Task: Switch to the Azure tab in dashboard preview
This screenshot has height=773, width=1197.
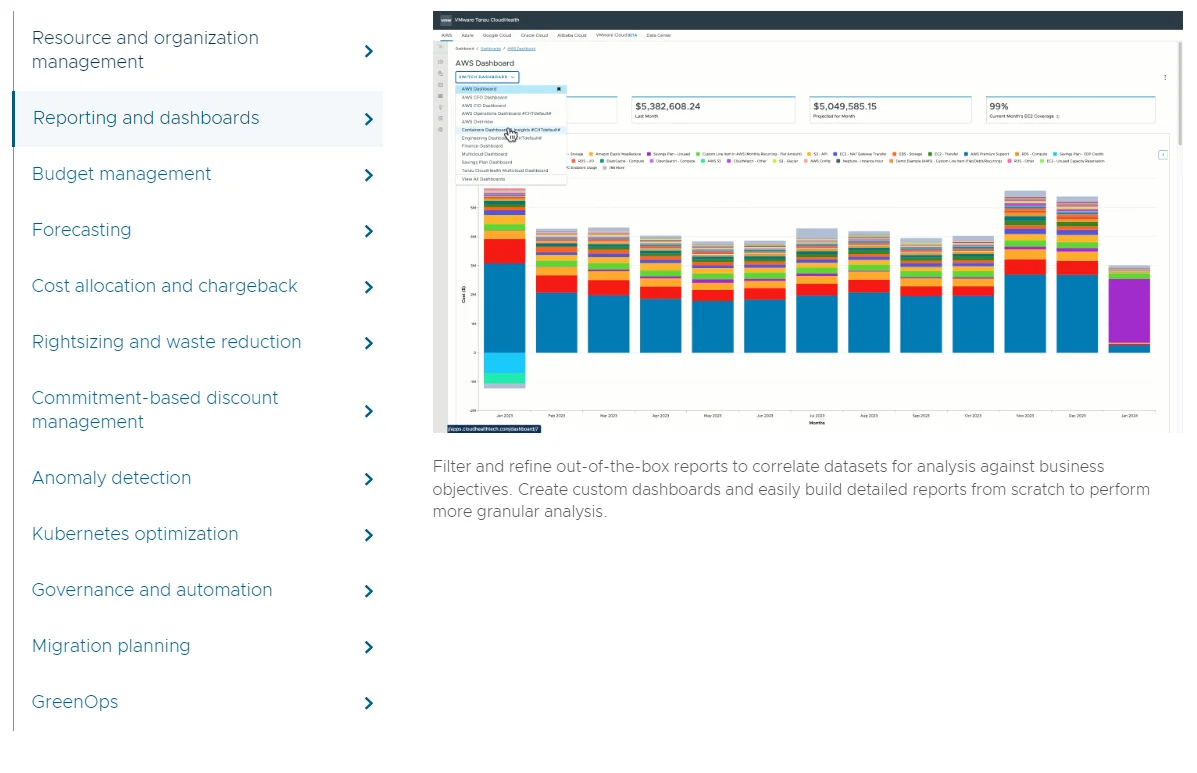Action: pyautogui.click(x=467, y=35)
